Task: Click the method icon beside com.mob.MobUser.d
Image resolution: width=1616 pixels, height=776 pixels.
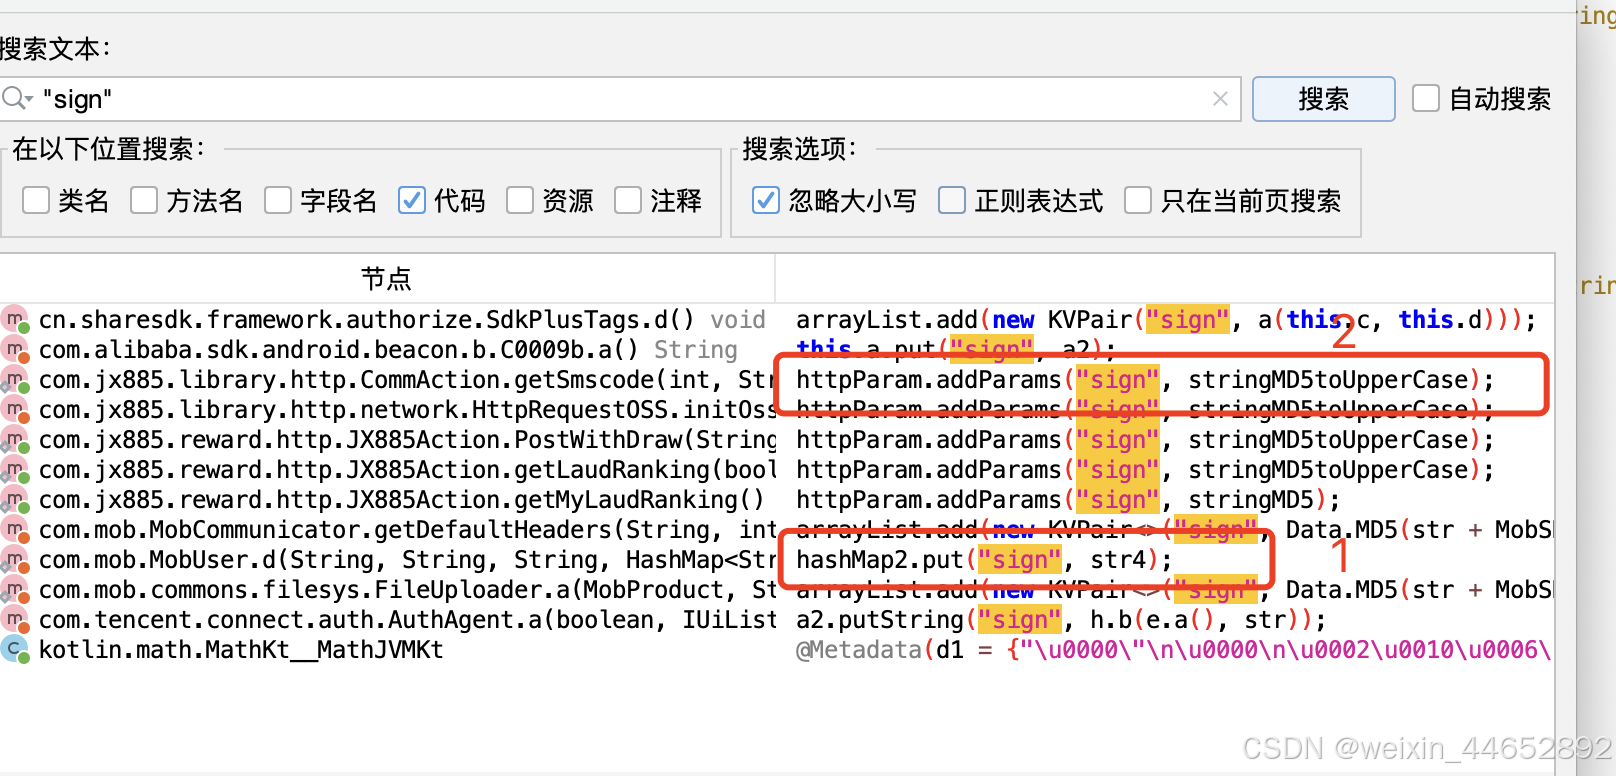Action: (x=15, y=560)
